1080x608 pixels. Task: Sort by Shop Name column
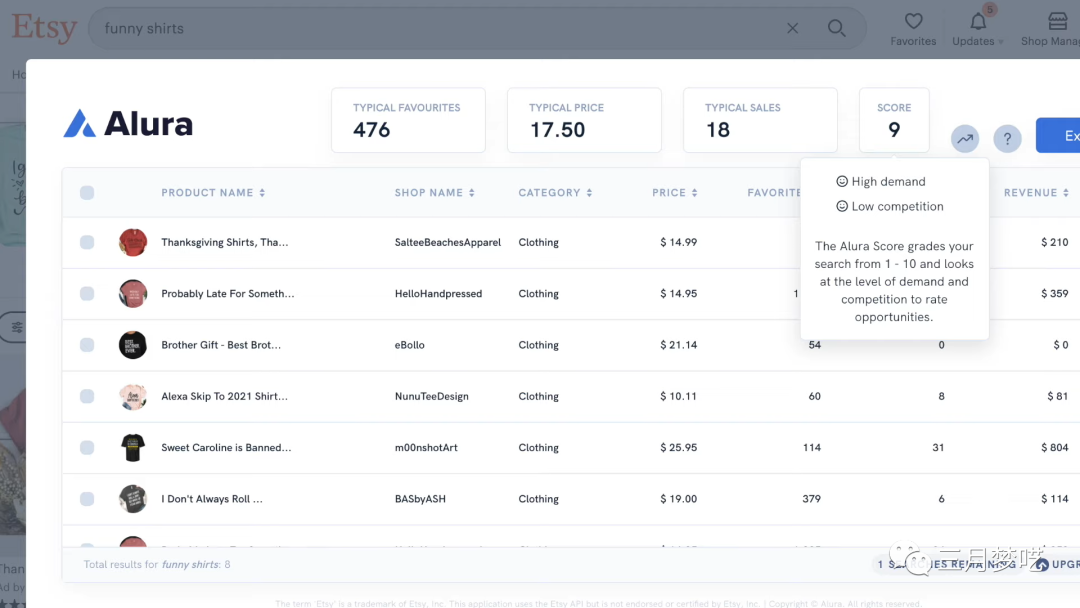[434, 193]
